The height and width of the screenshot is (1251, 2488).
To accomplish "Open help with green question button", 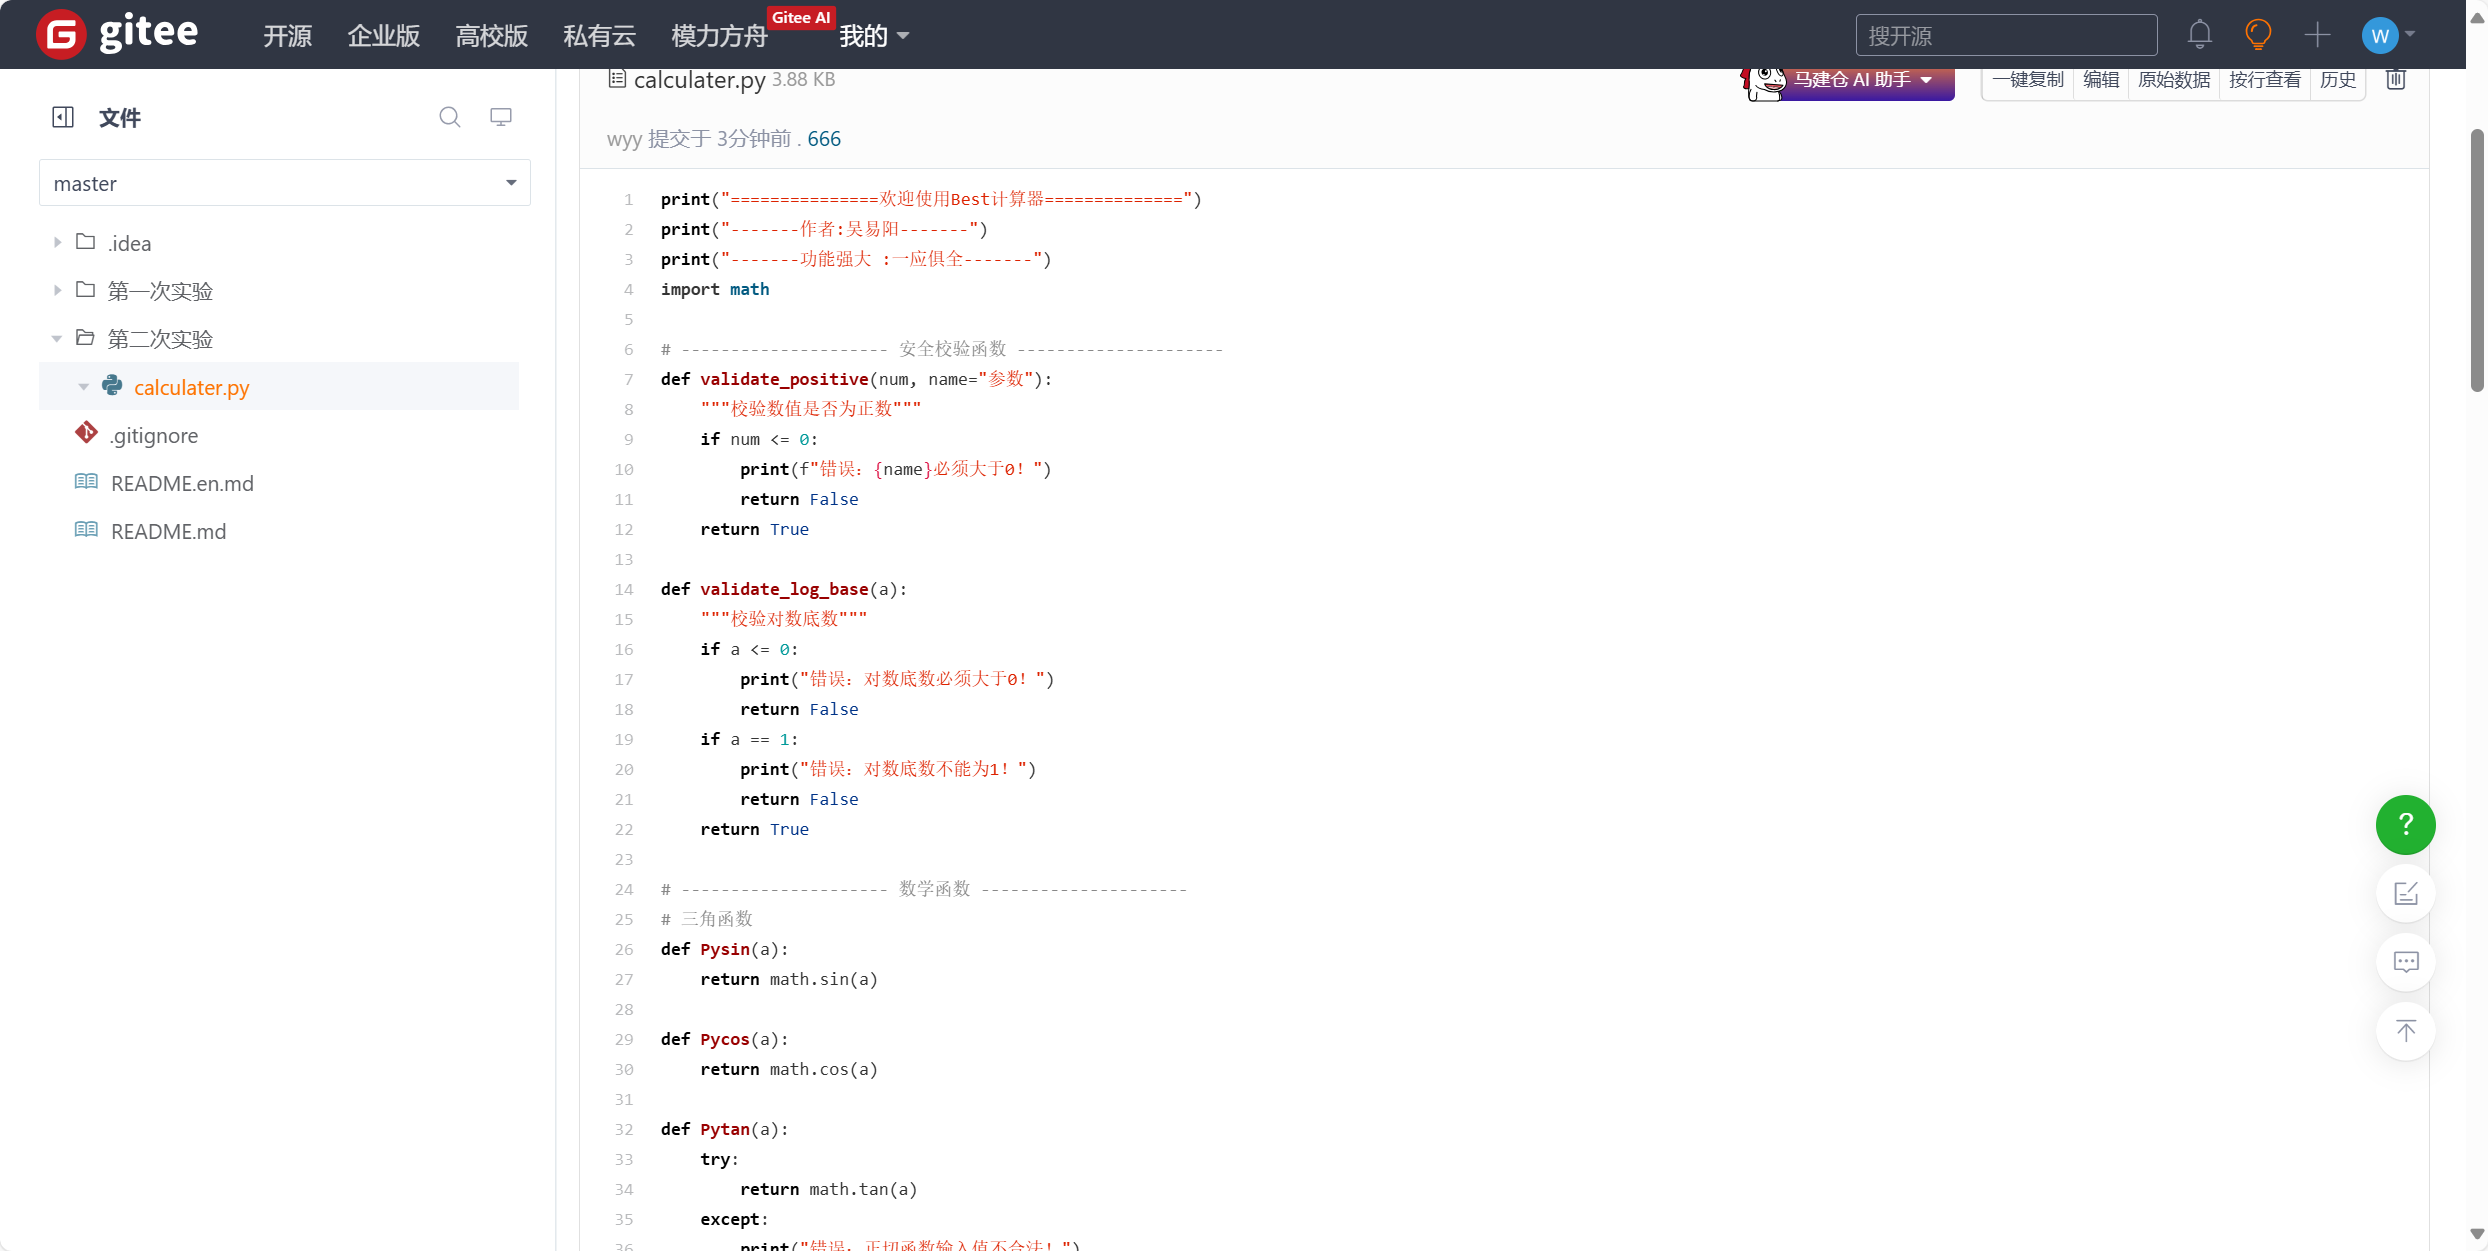I will [2405, 825].
